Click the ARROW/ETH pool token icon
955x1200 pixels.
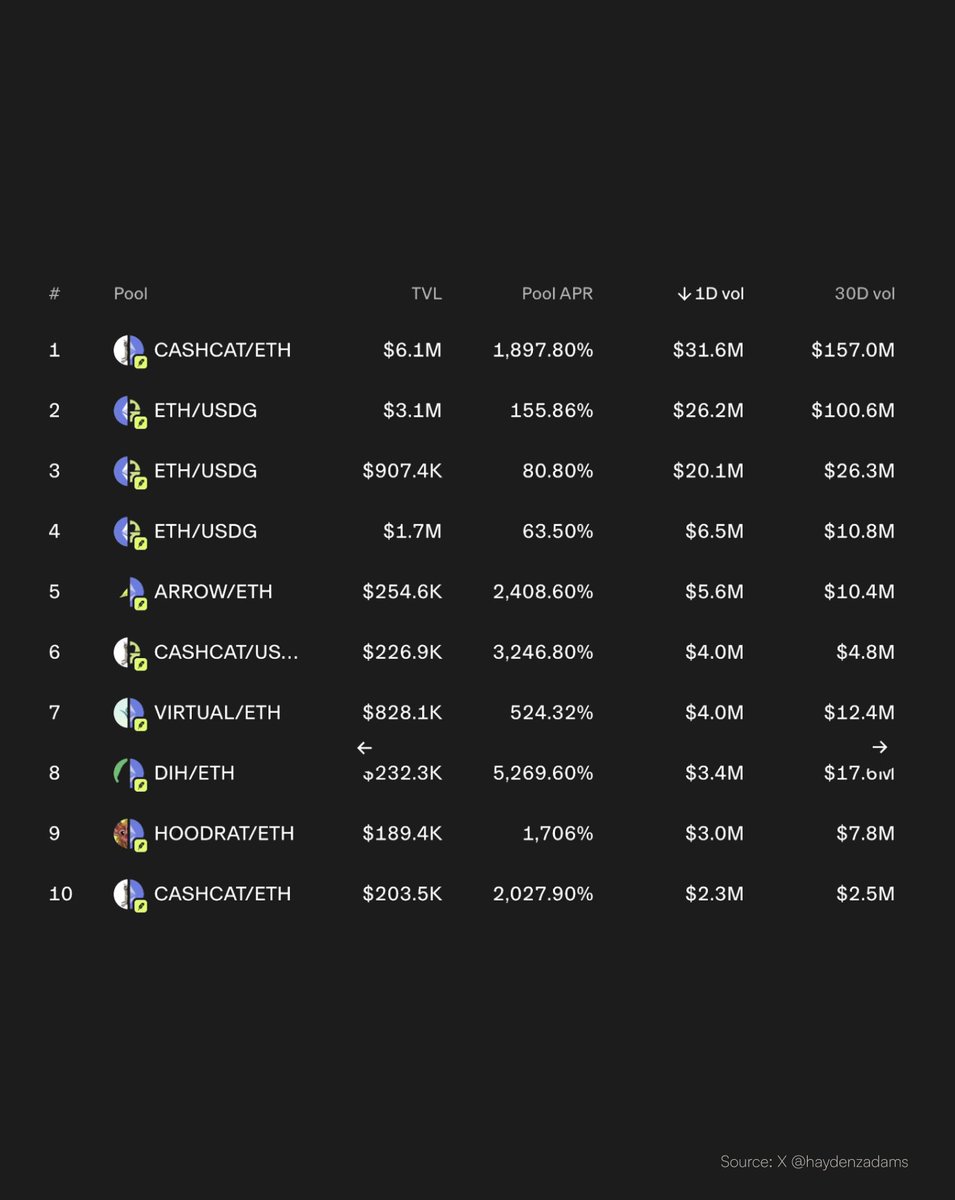[130, 592]
